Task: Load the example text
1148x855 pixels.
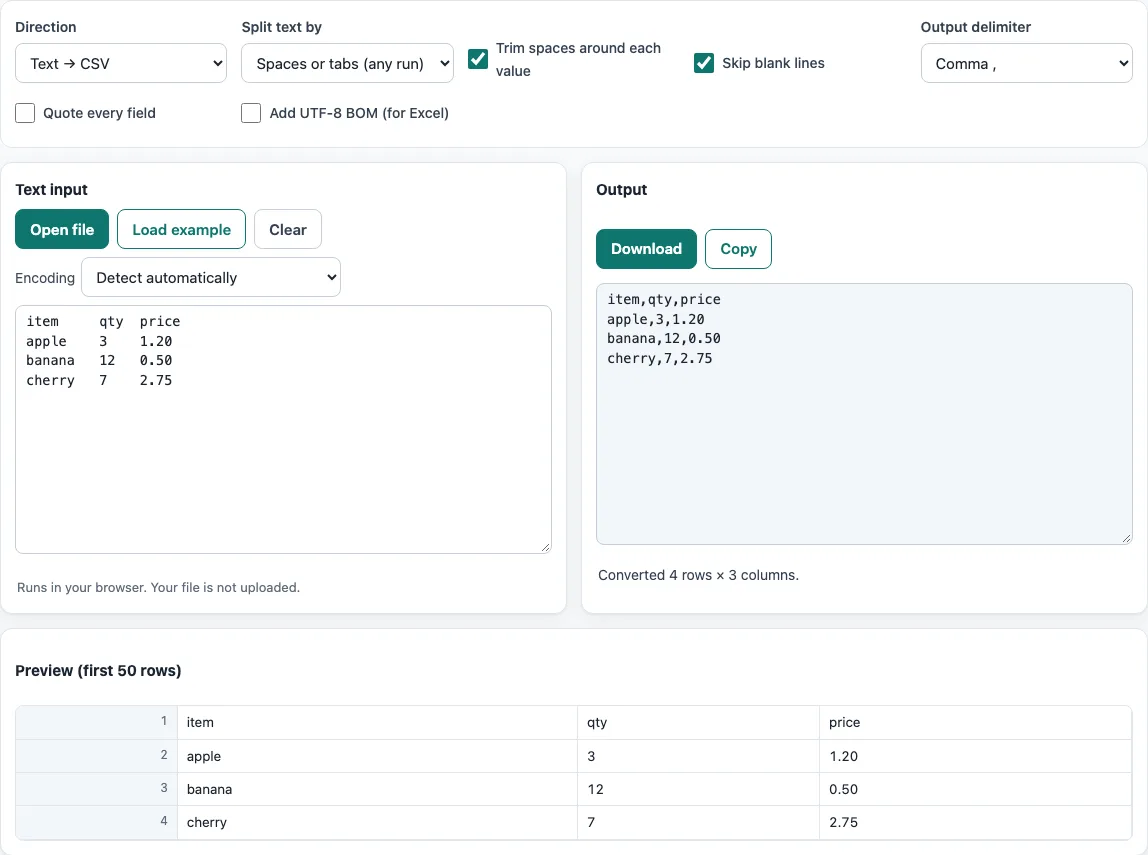Action: pos(182,229)
